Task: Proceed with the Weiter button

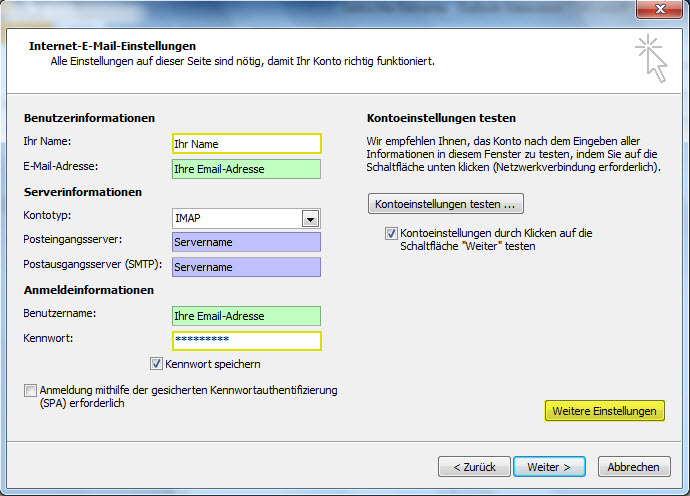Action: (x=548, y=467)
